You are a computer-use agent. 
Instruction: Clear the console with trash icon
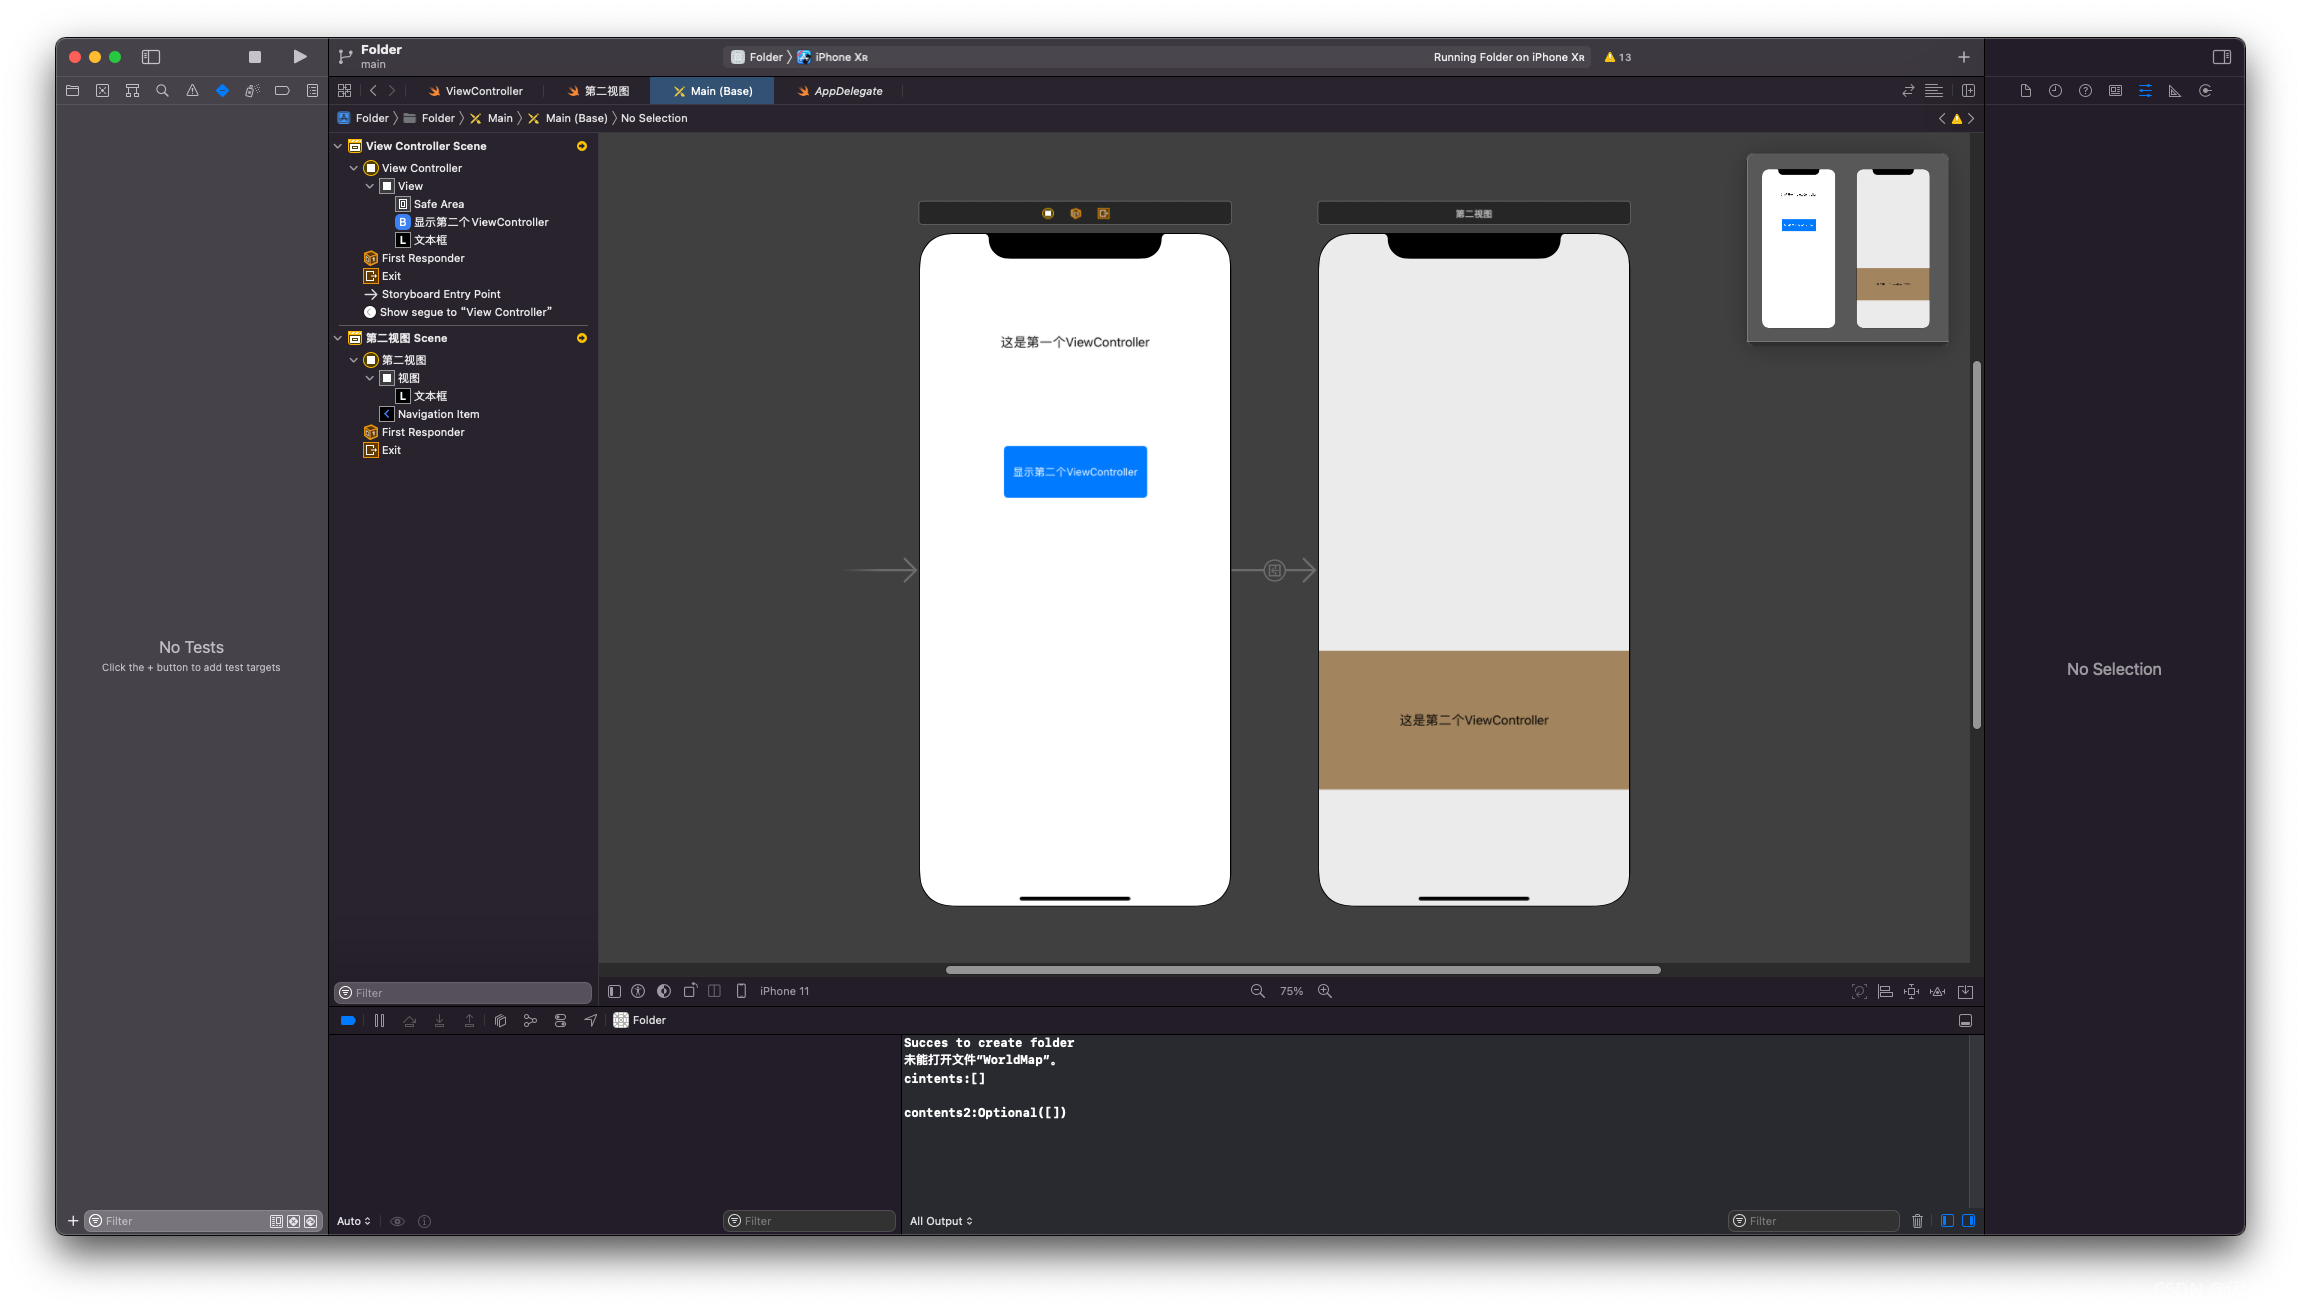pos(1917,1221)
